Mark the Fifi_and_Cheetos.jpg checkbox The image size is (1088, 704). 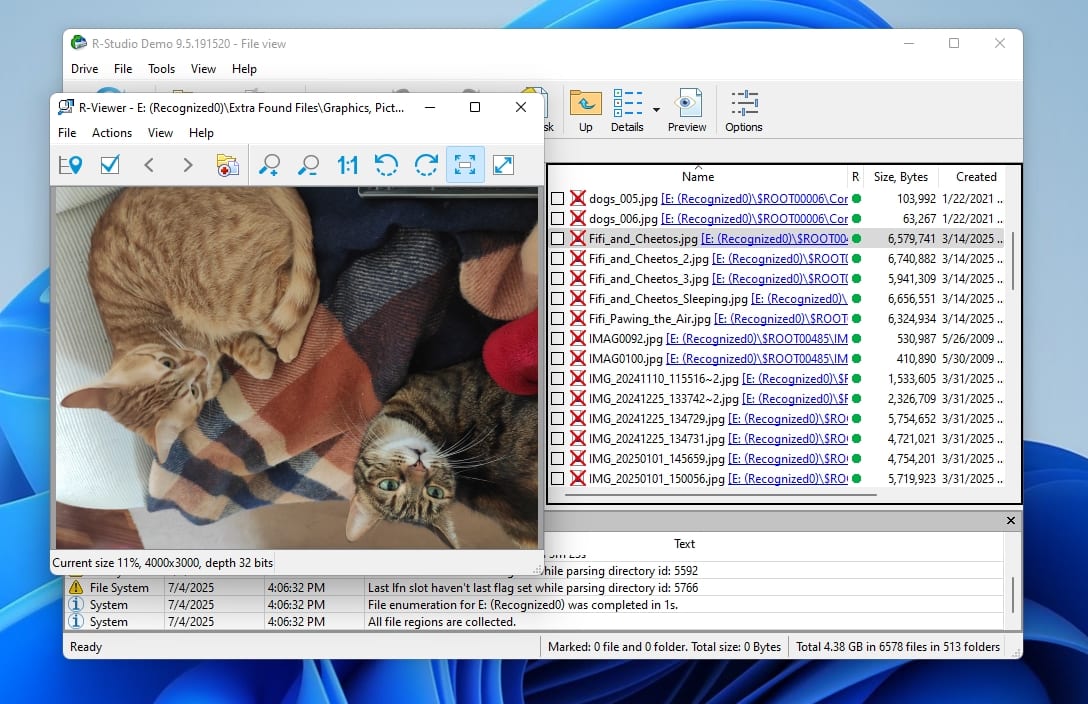tap(557, 239)
